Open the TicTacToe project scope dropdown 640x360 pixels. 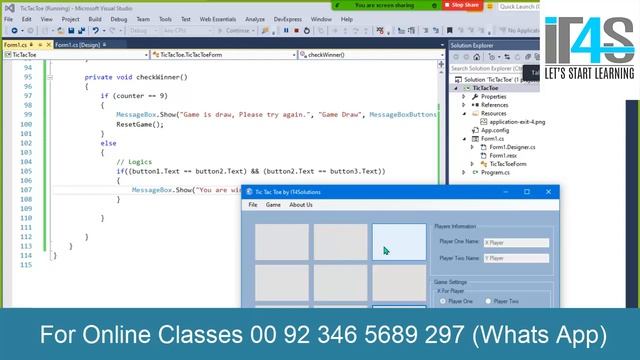click(x=146, y=55)
